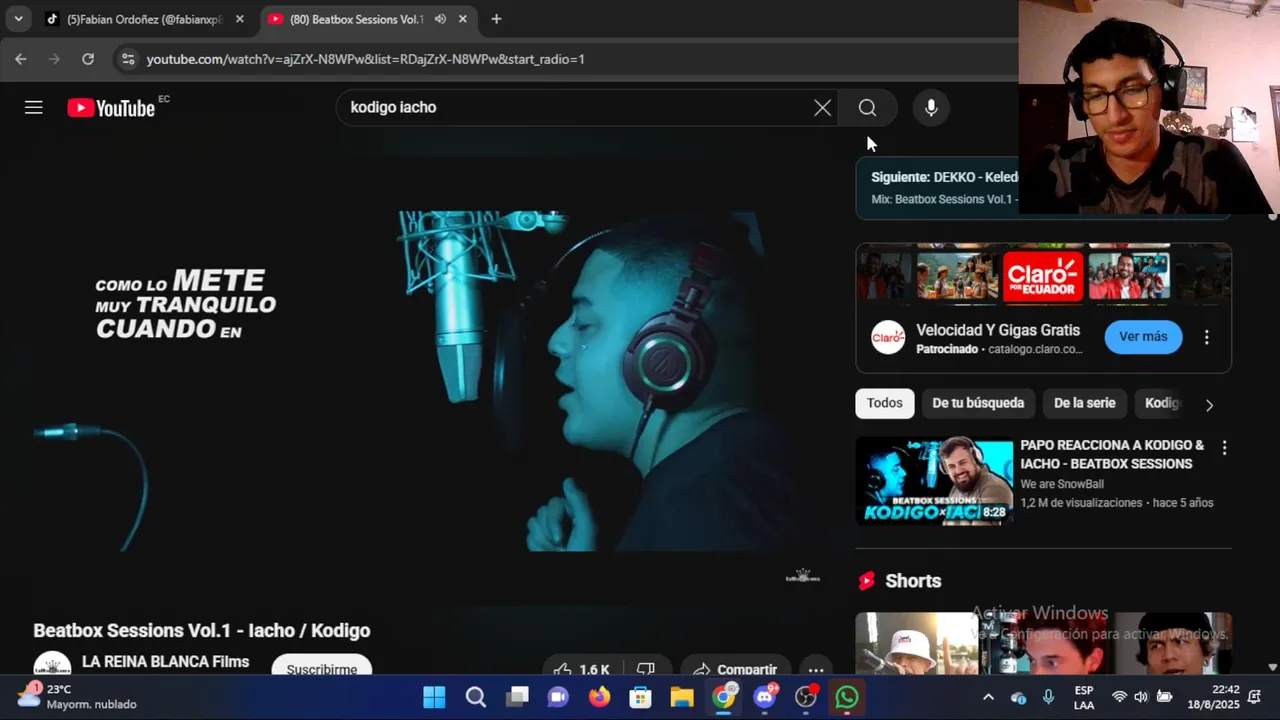Click the Claro advertiser logo
This screenshot has height=720, width=1280.
(x=888, y=338)
